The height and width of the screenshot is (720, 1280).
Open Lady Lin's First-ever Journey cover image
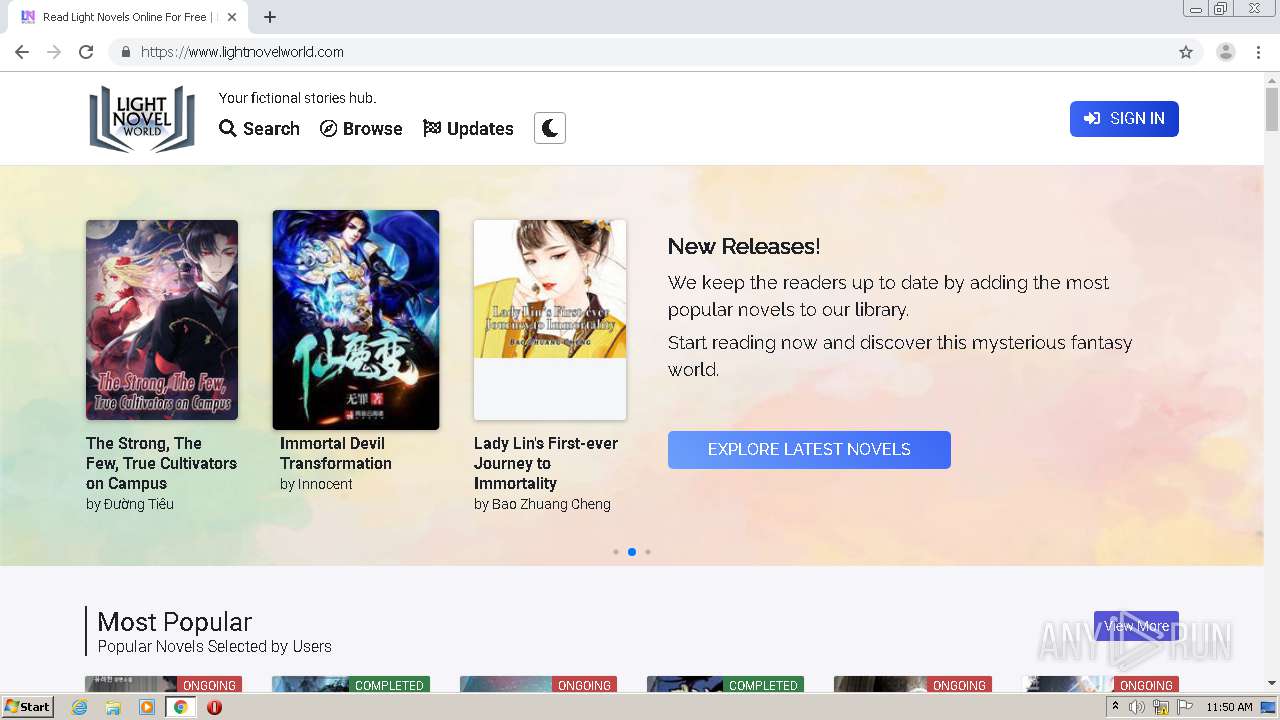(x=550, y=320)
